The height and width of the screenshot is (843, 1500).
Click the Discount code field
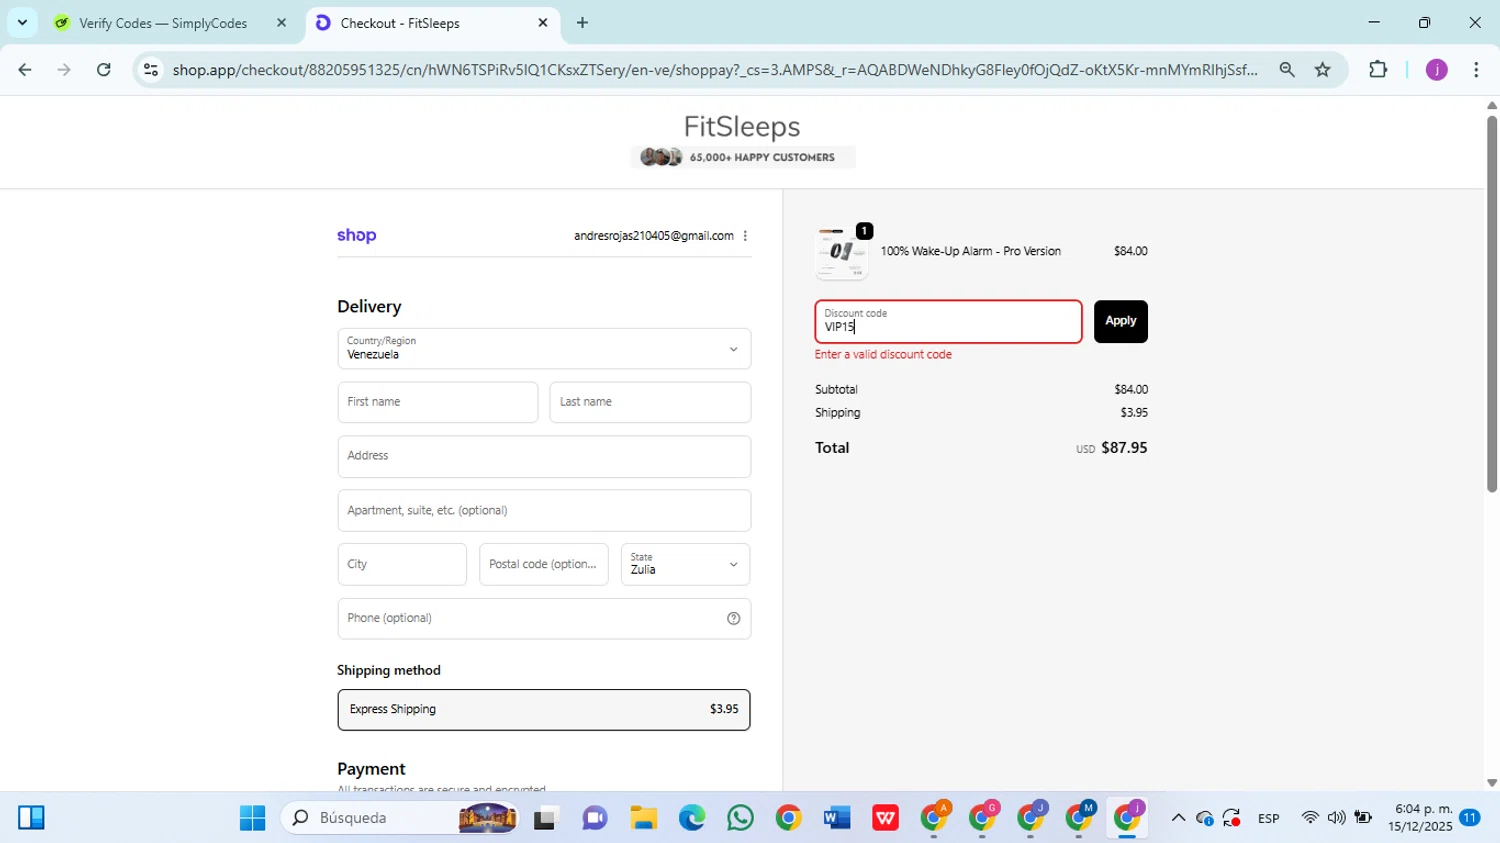click(948, 321)
